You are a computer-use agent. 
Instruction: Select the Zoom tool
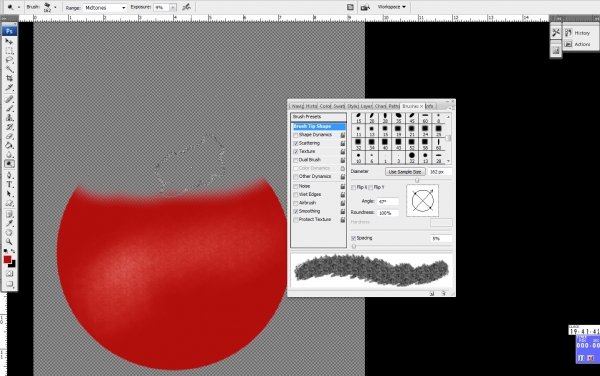tap(9, 242)
